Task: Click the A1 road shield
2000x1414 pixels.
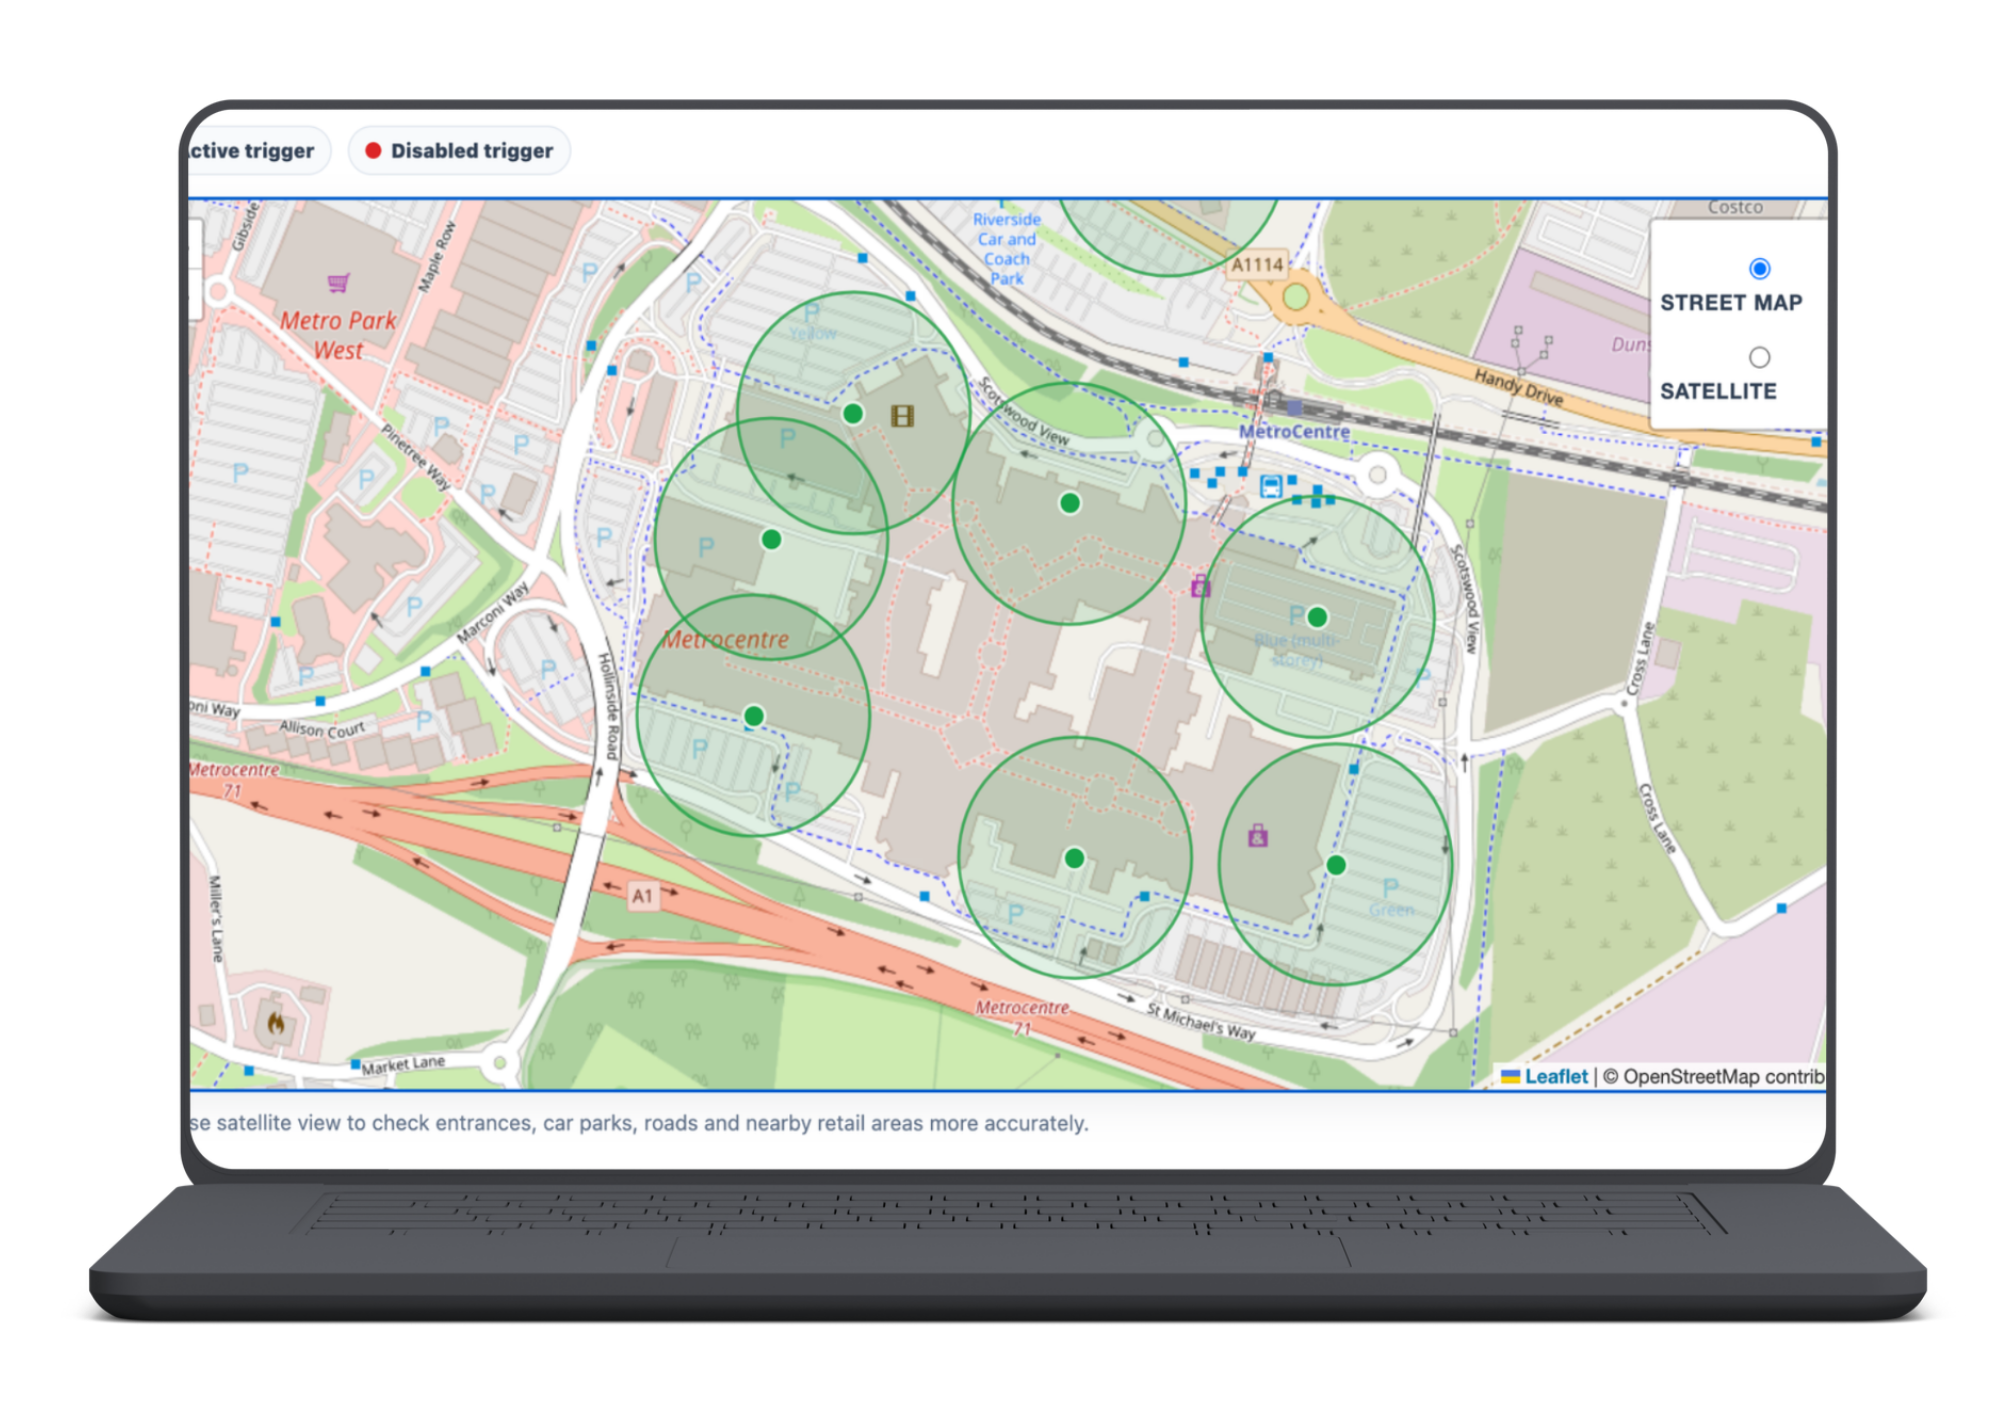Action: [642, 896]
